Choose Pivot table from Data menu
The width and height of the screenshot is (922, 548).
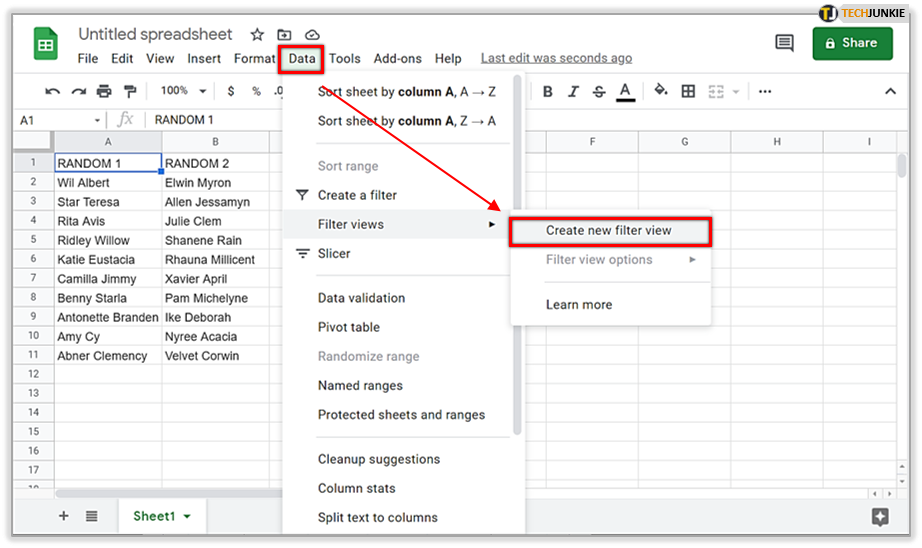click(x=349, y=327)
